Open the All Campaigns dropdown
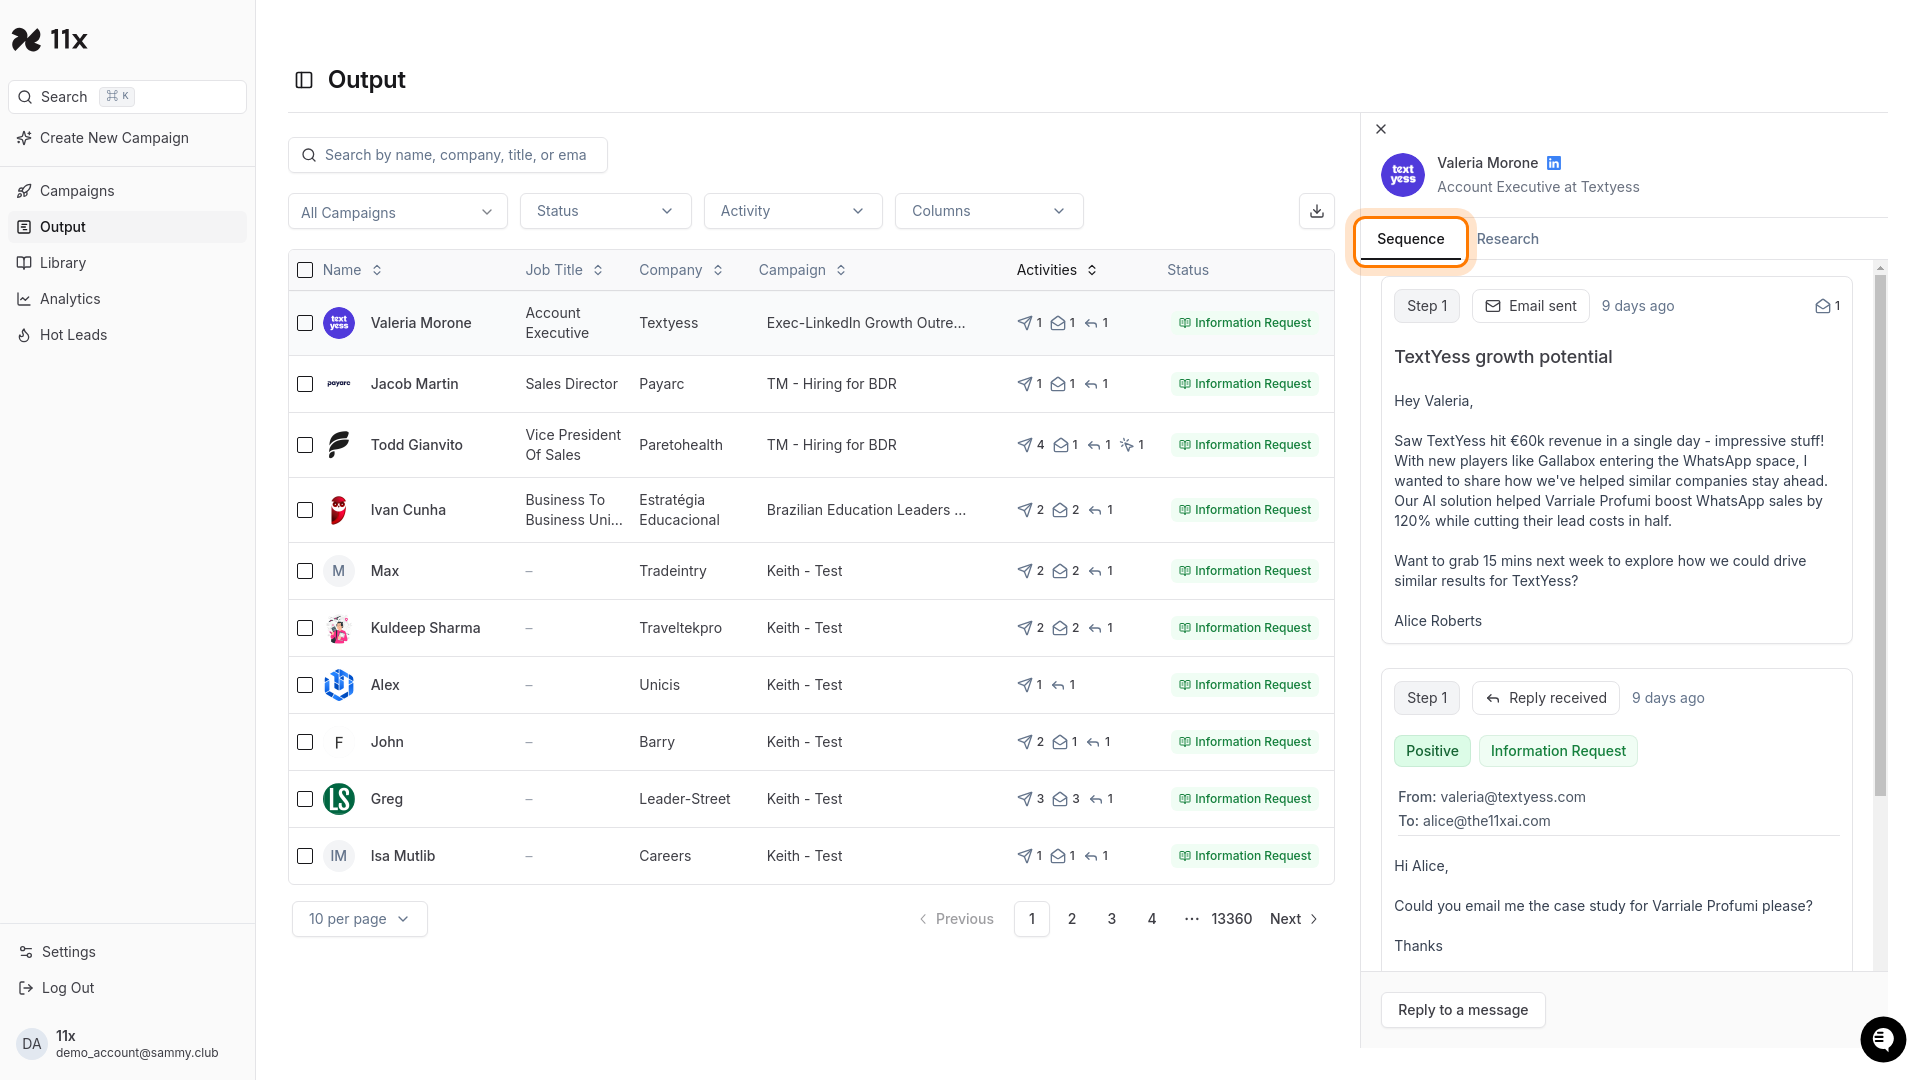Image resolution: width=1920 pixels, height=1080 pixels. tap(398, 212)
